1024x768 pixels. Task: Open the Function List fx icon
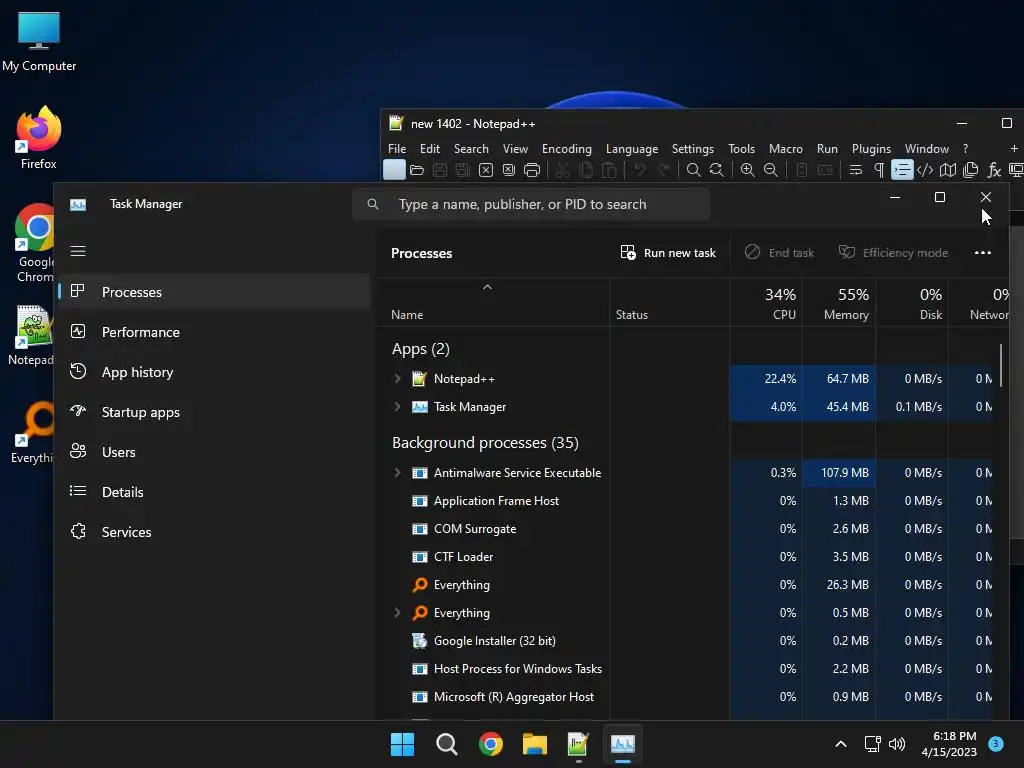coord(994,170)
